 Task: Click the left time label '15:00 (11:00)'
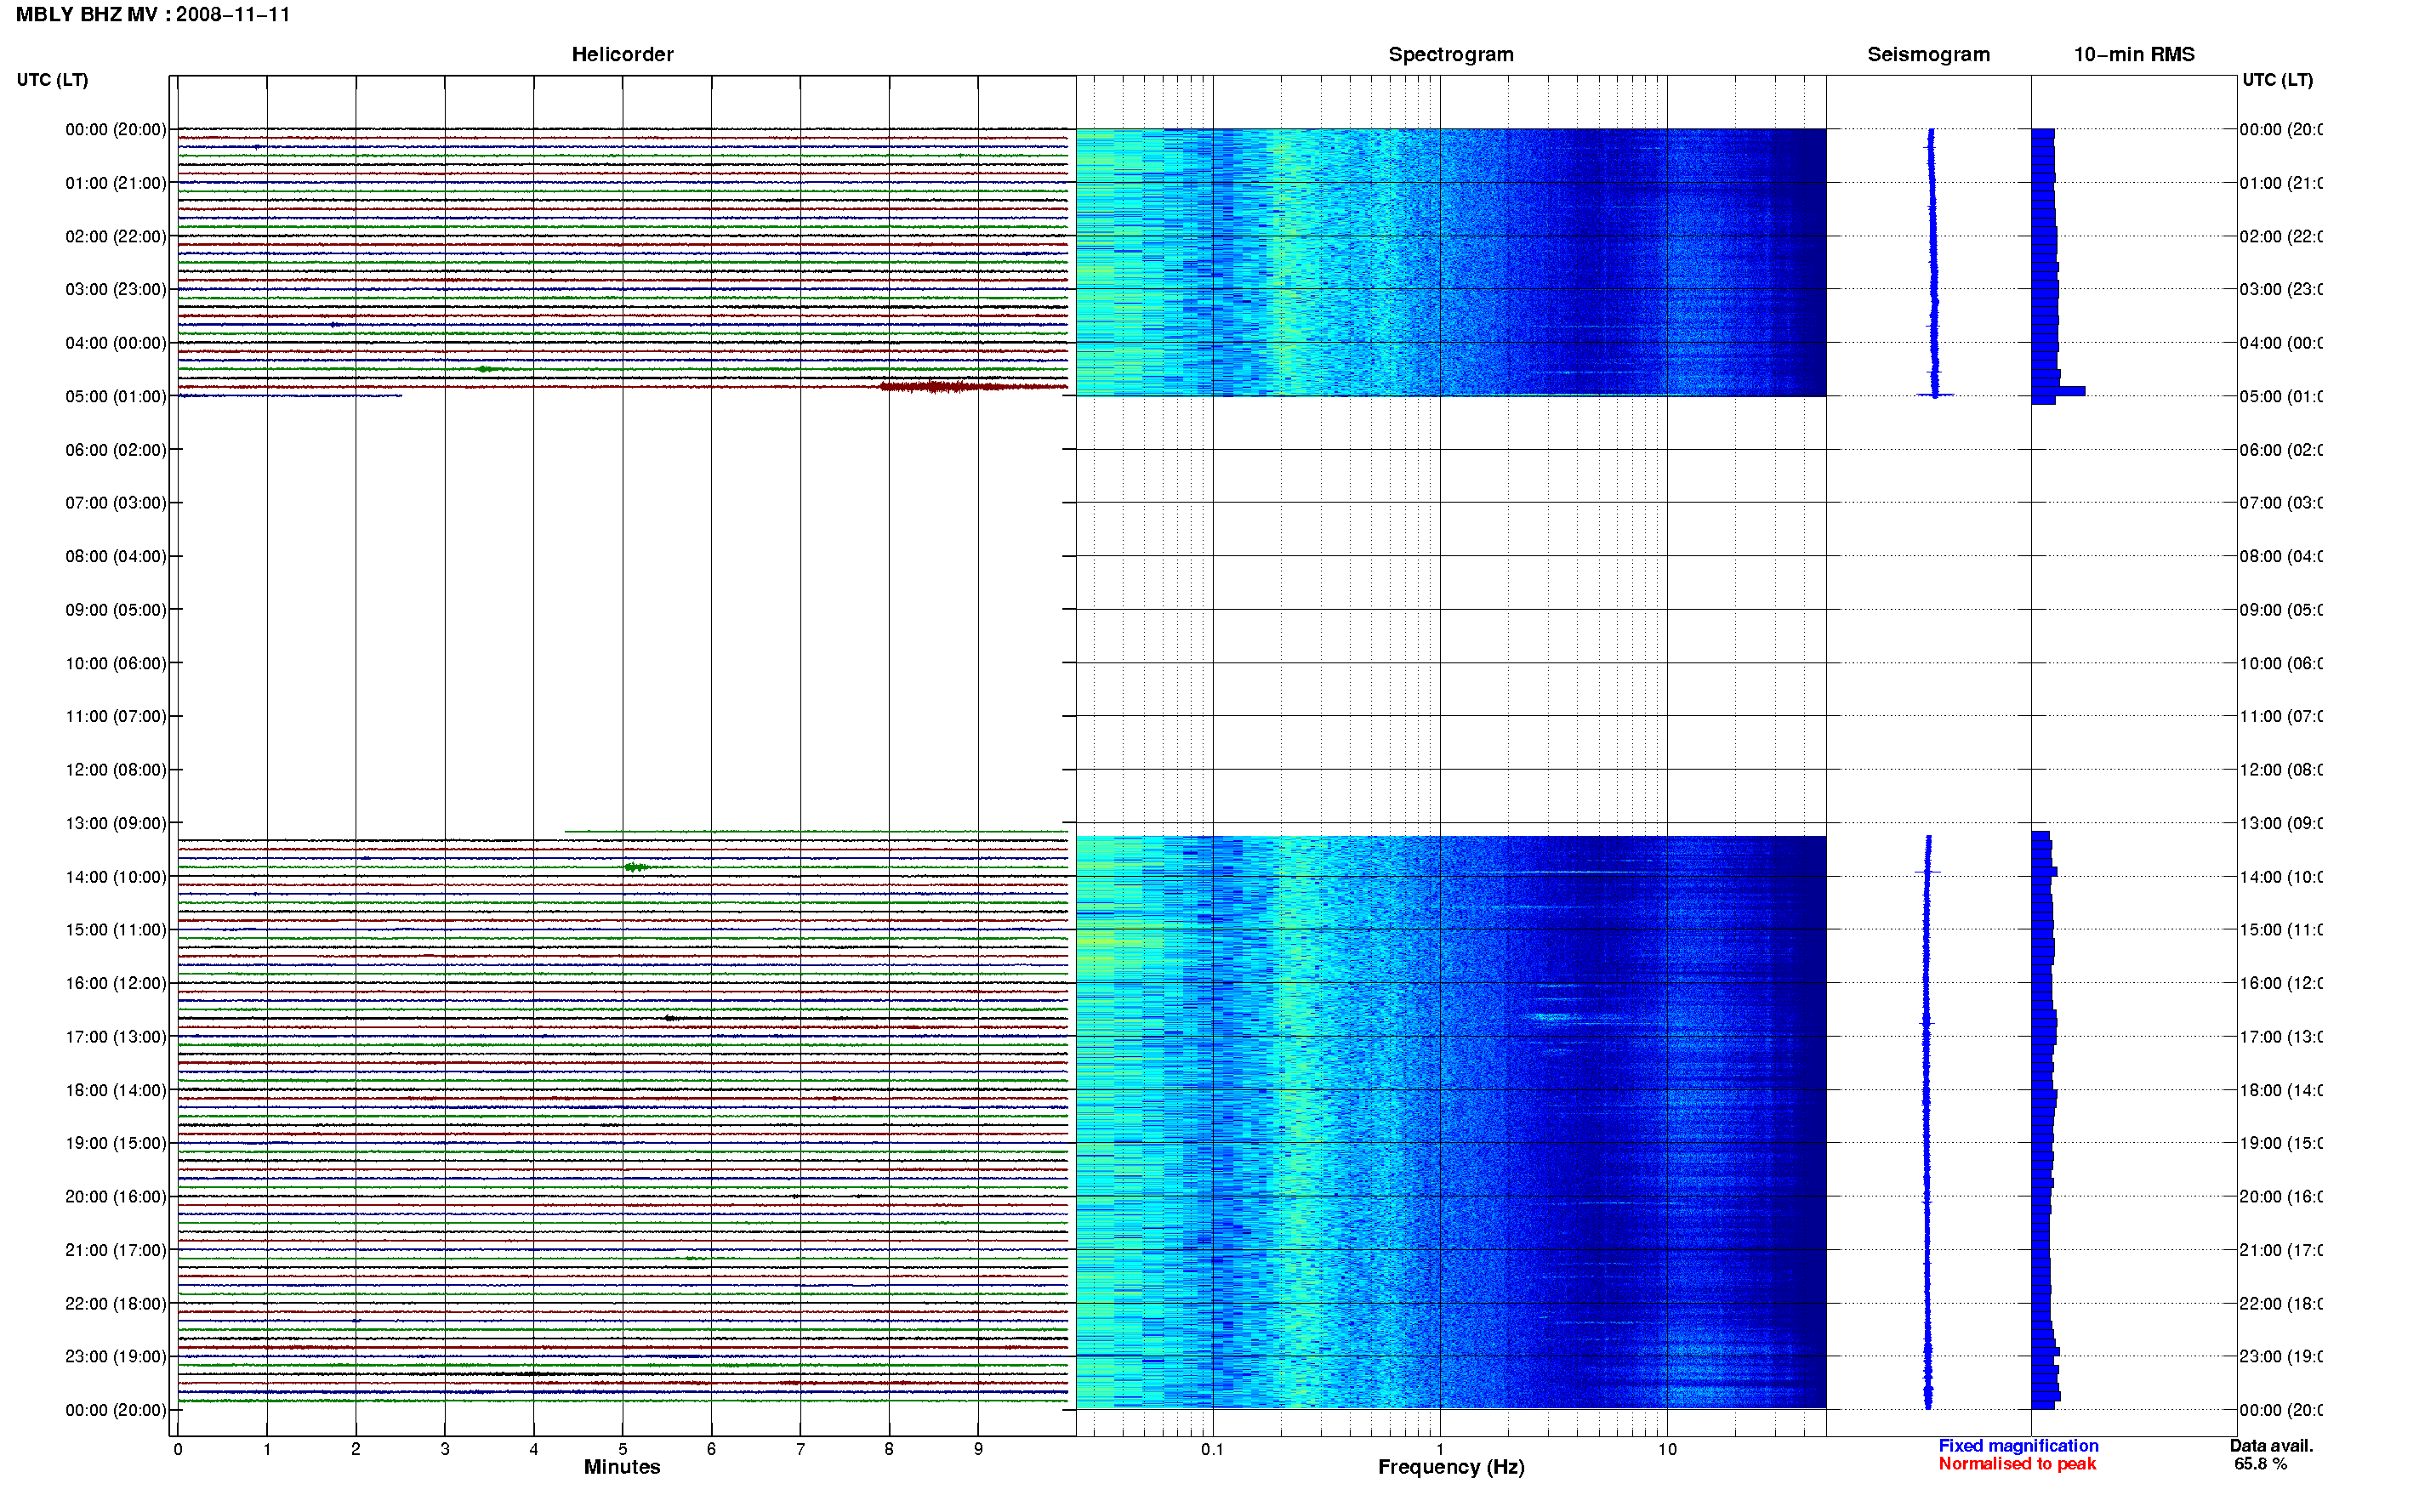click(x=116, y=930)
